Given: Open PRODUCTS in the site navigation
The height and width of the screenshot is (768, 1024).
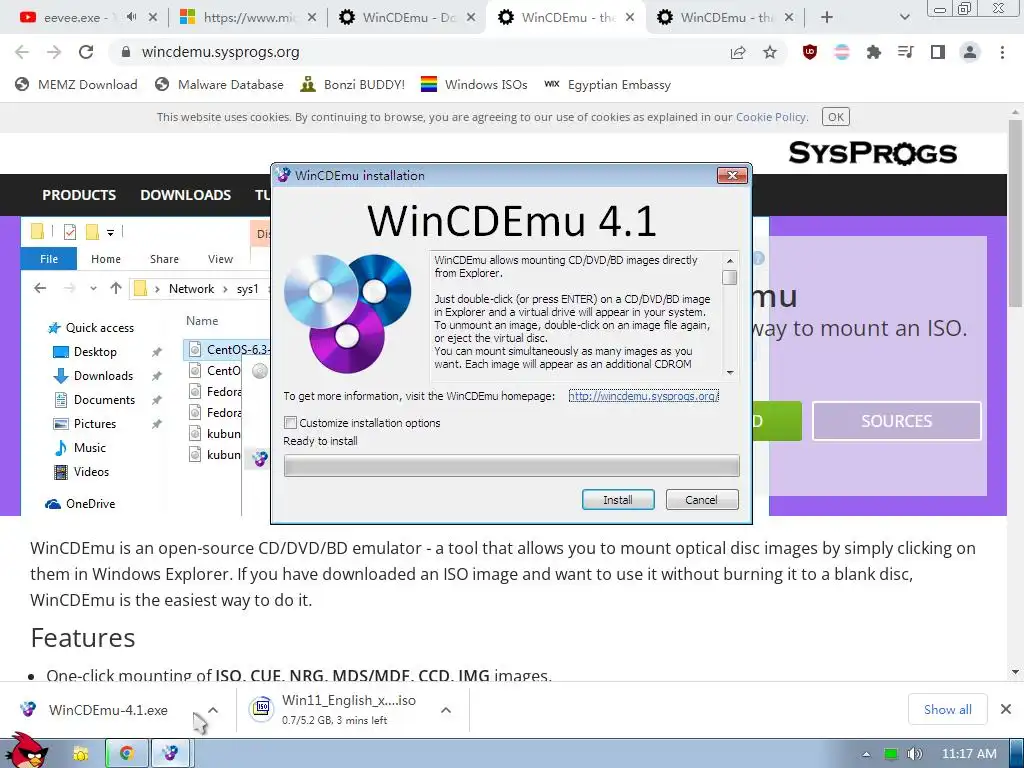Looking at the screenshot, I should [79, 195].
